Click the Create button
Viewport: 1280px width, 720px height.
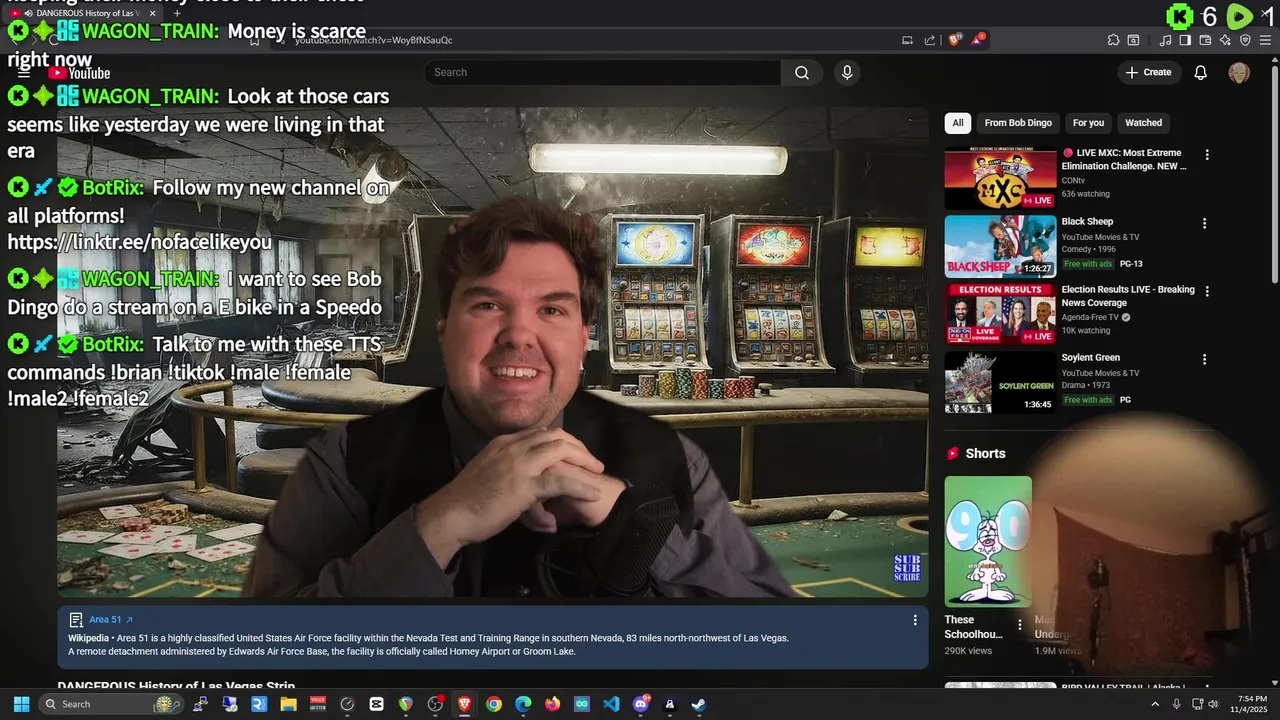pyautogui.click(x=1148, y=72)
